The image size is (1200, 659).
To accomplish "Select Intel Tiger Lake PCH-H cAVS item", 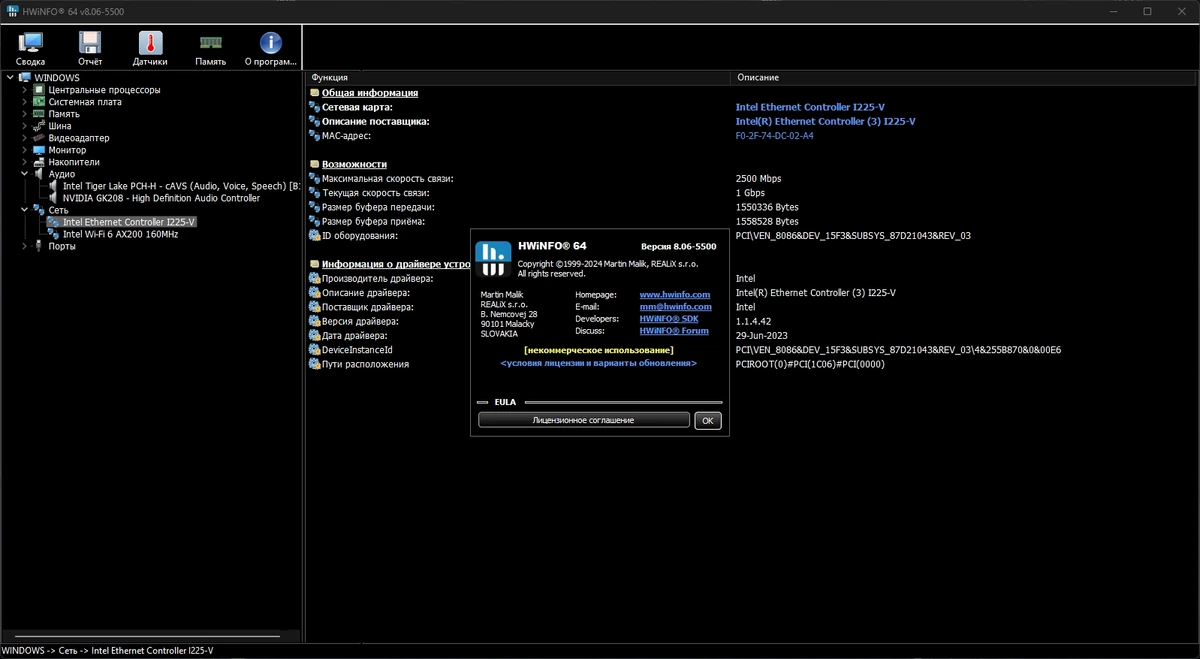I will [x=181, y=186].
